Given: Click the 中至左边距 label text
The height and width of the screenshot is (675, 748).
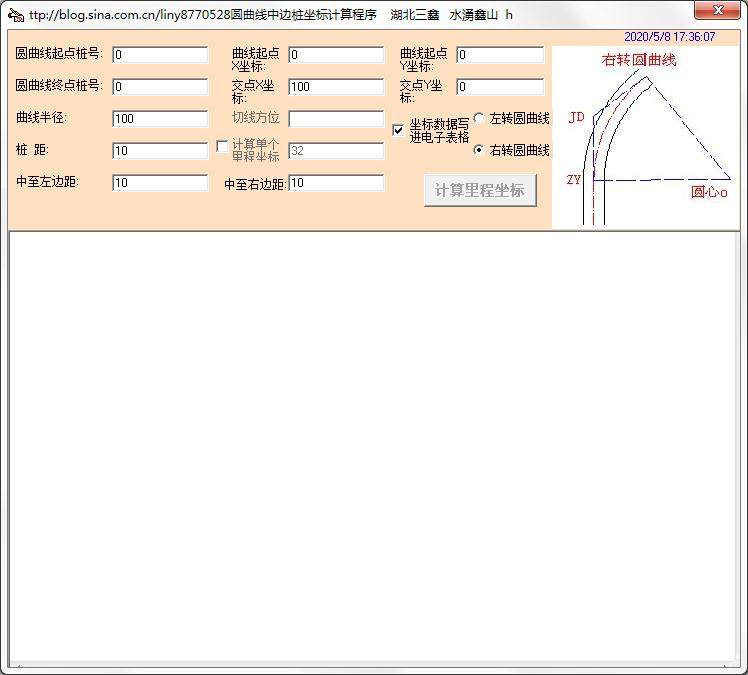Looking at the screenshot, I should pos(47,182).
